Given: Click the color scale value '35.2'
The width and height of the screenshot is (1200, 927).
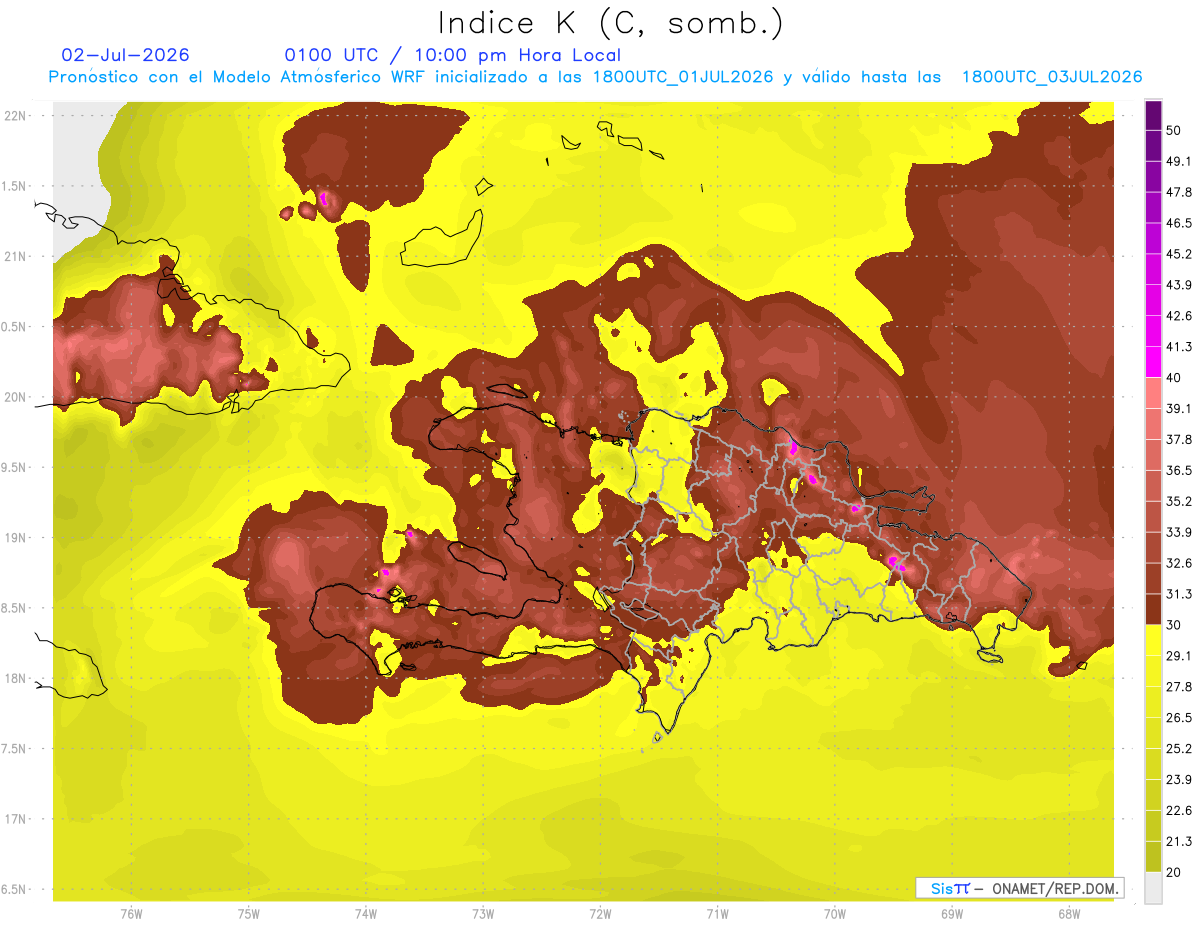Looking at the screenshot, I should [x=1179, y=501].
